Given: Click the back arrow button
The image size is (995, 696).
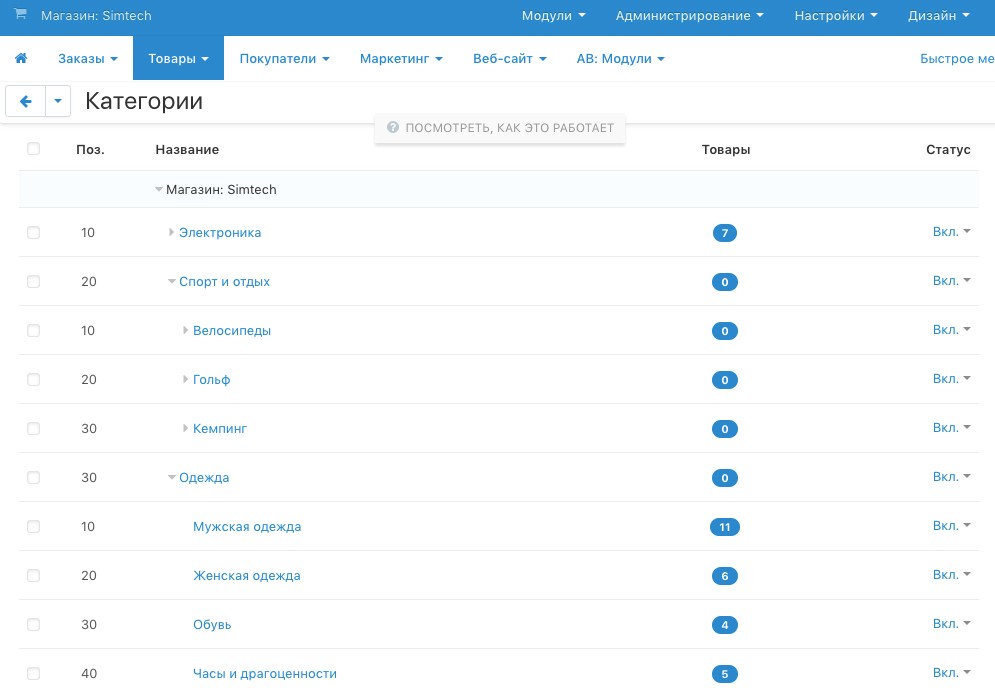Looking at the screenshot, I should coord(26,101).
